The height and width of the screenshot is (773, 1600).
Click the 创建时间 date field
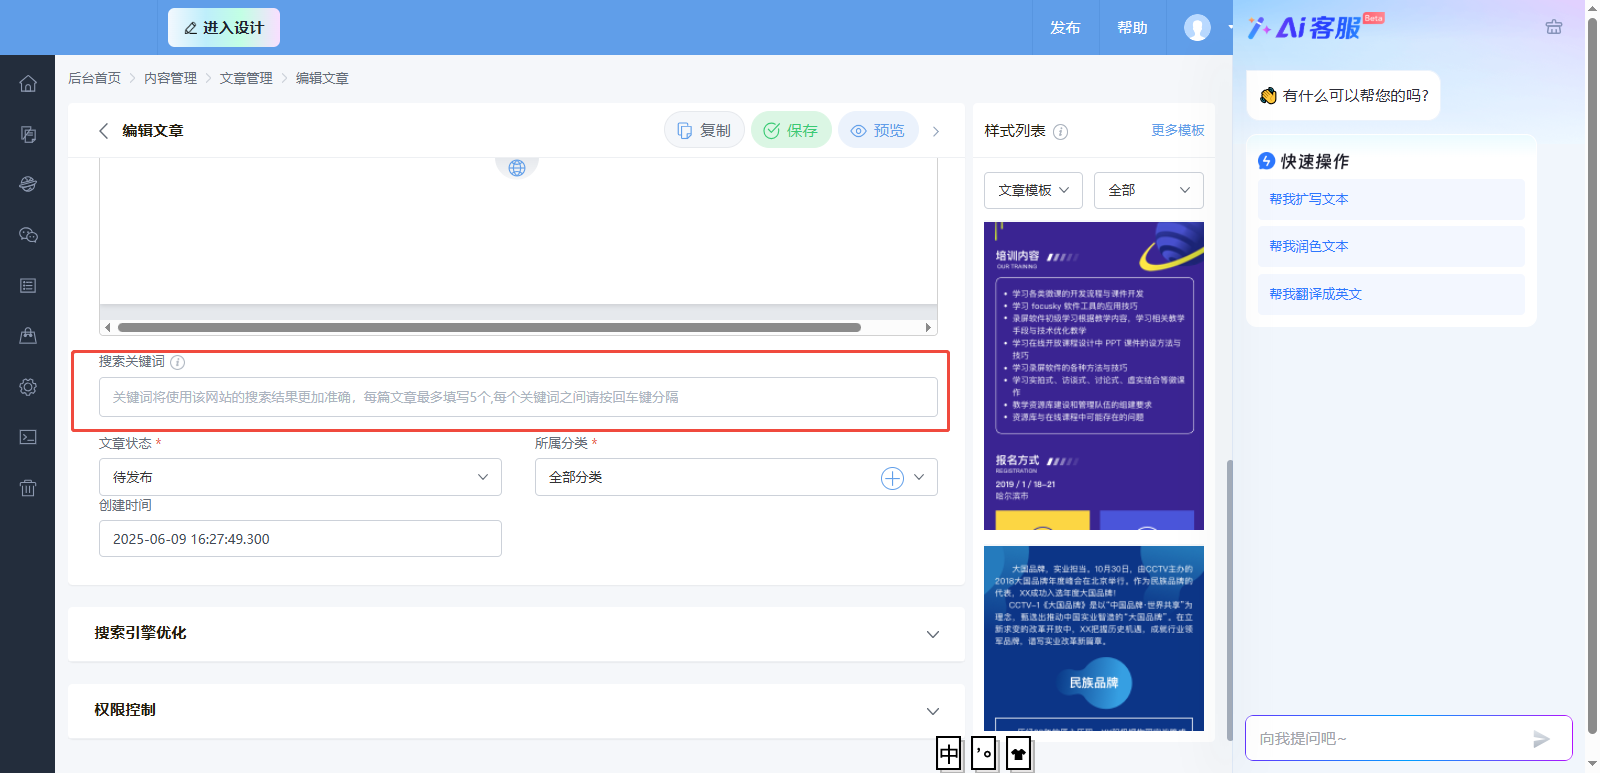[x=300, y=539]
